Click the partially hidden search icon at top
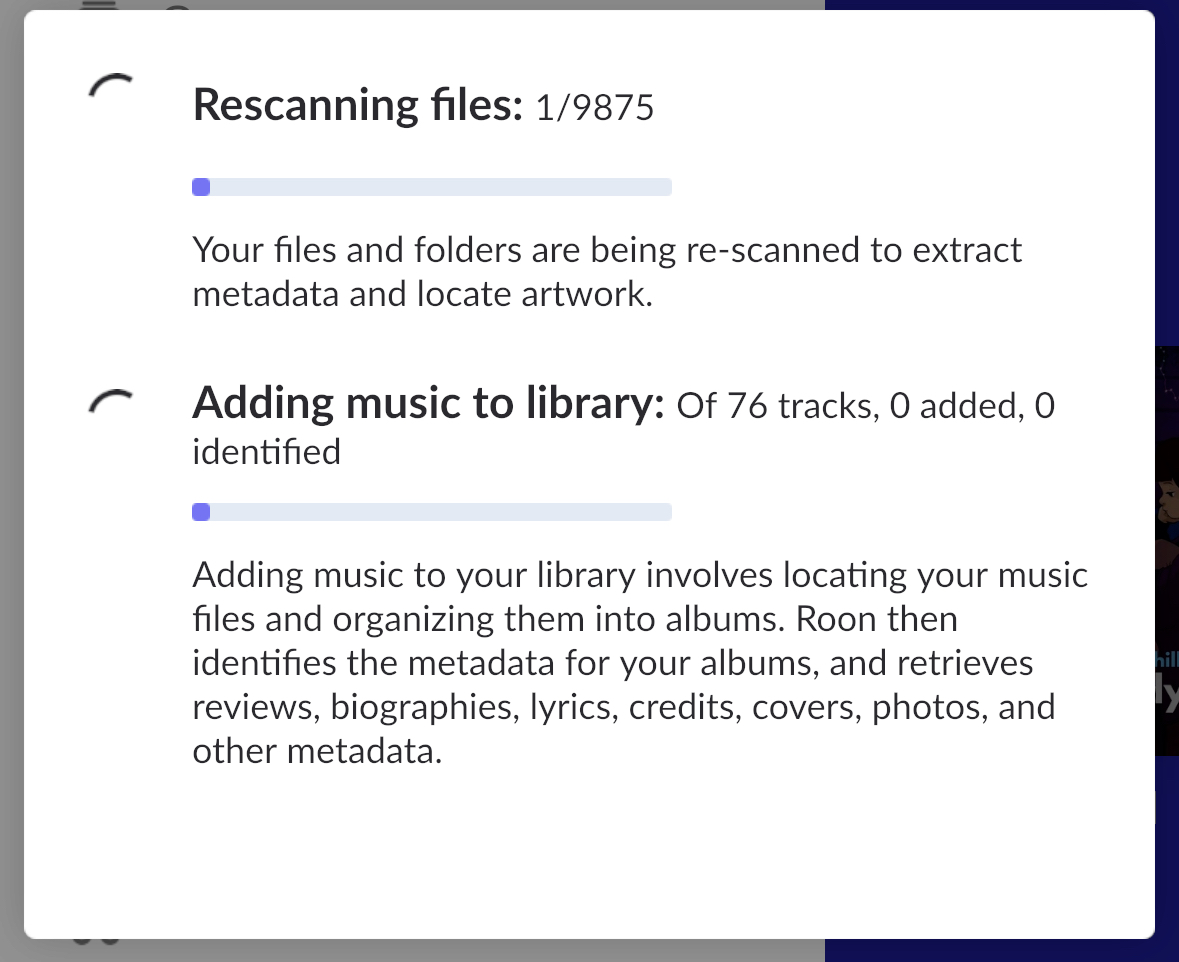1179x962 pixels. pyautogui.click(x=179, y=6)
